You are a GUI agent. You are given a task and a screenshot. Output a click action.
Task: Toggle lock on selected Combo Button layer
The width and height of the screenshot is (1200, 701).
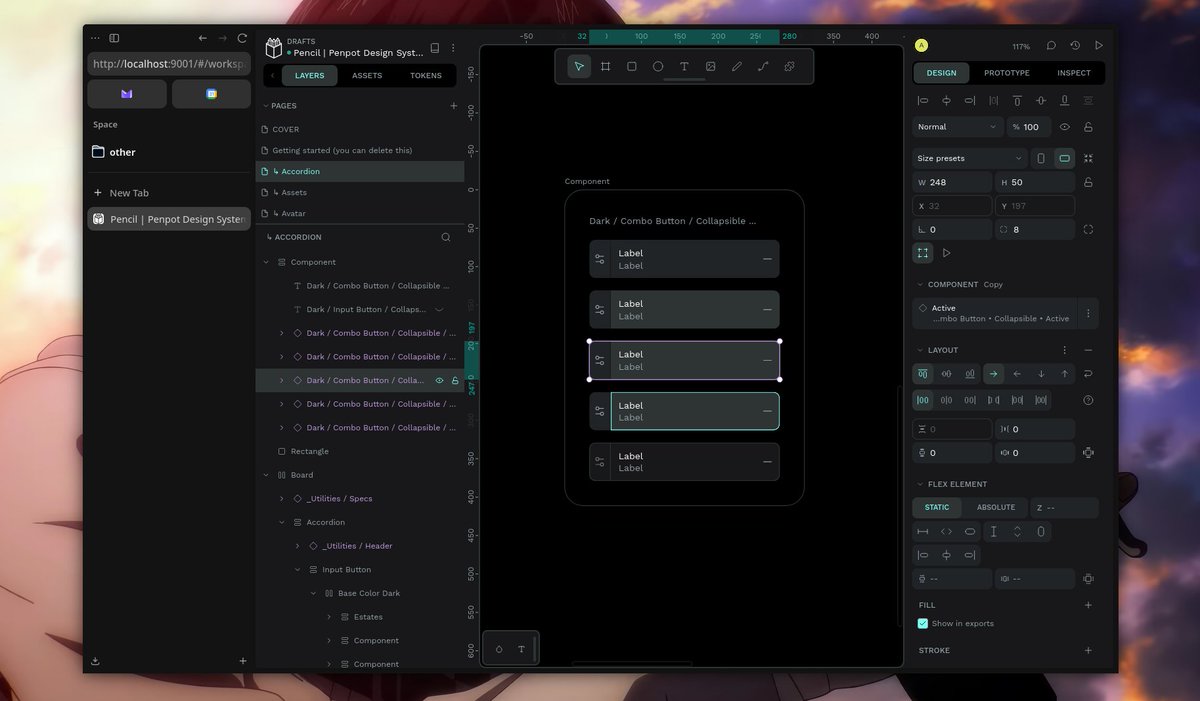pos(455,380)
